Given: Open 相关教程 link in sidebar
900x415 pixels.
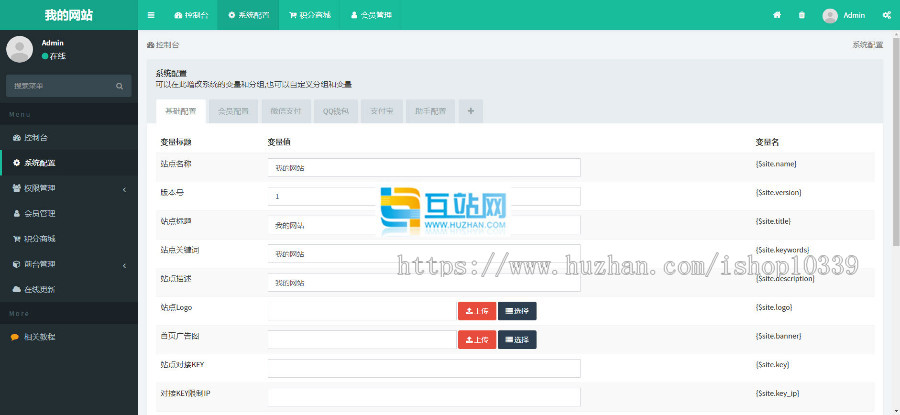Looking at the screenshot, I should pos(69,338).
